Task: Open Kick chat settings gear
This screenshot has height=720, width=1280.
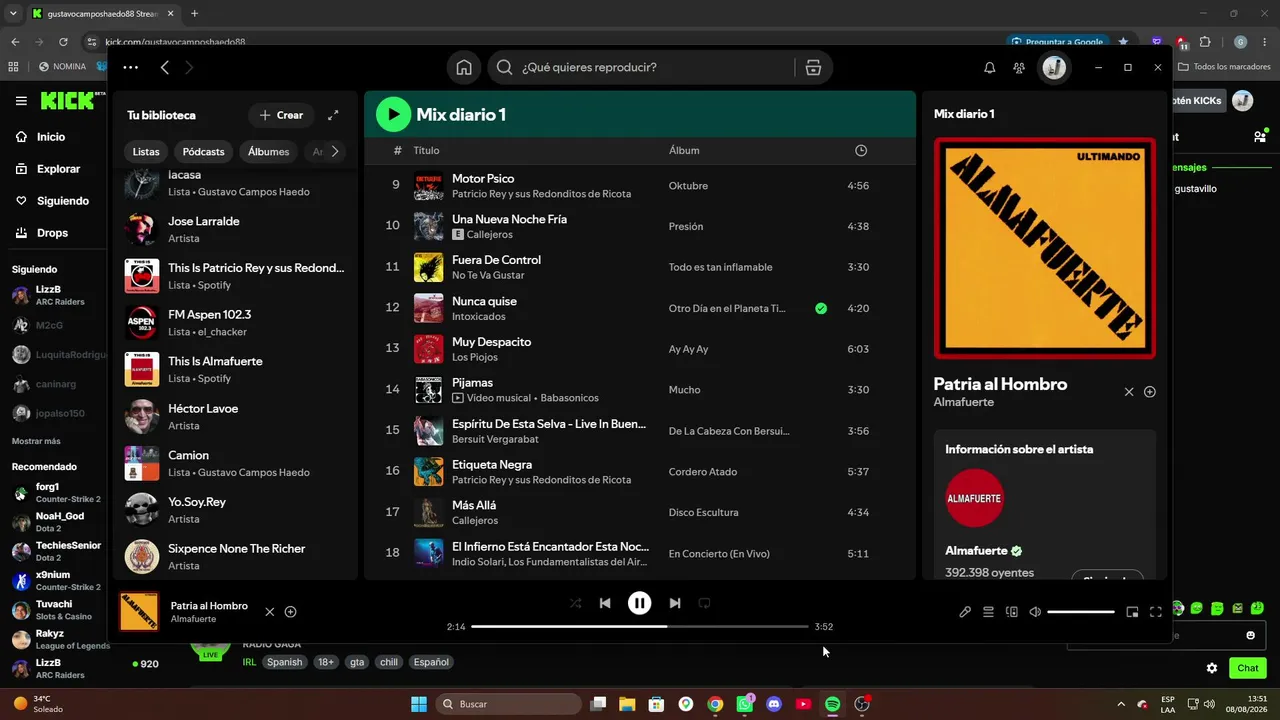Action: (1212, 668)
